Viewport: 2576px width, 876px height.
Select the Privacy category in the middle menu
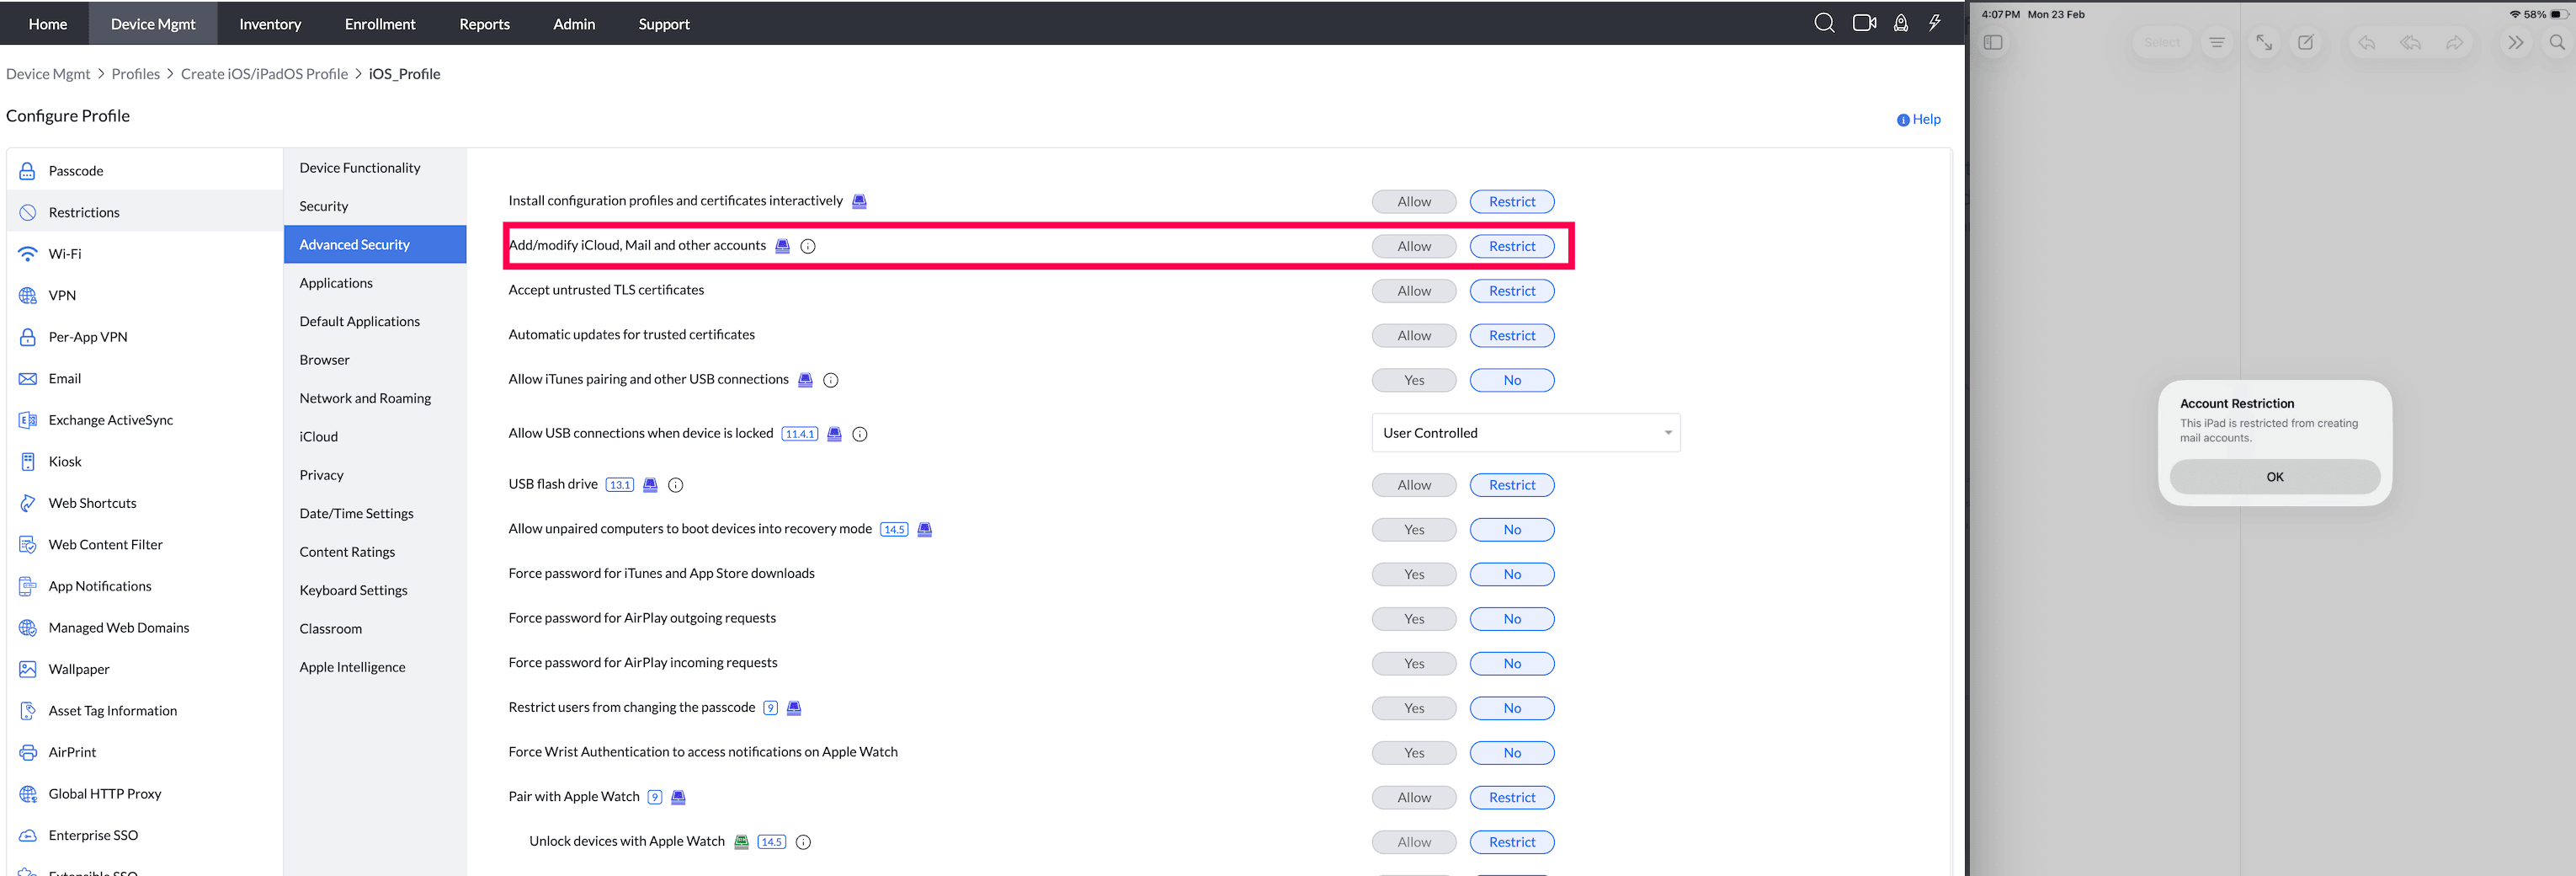coord(320,474)
